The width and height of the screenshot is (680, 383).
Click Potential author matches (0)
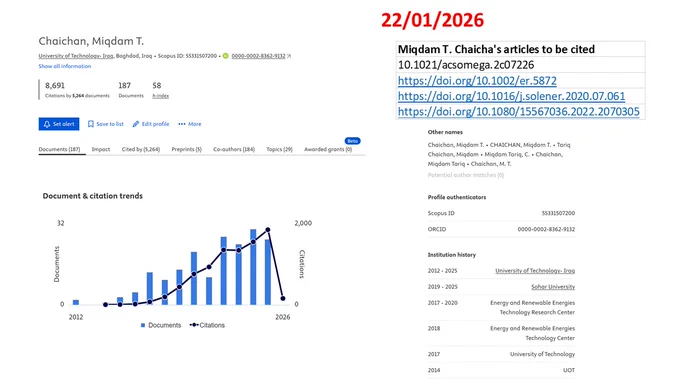[x=466, y=175]
